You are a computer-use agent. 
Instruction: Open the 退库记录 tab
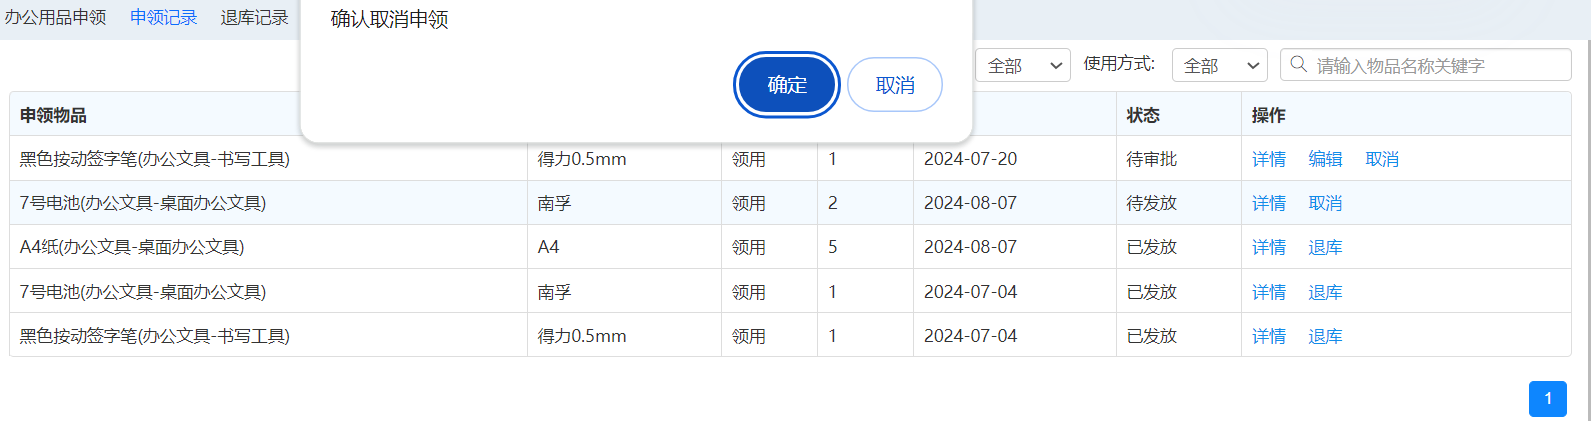click(x=254, y=18)
